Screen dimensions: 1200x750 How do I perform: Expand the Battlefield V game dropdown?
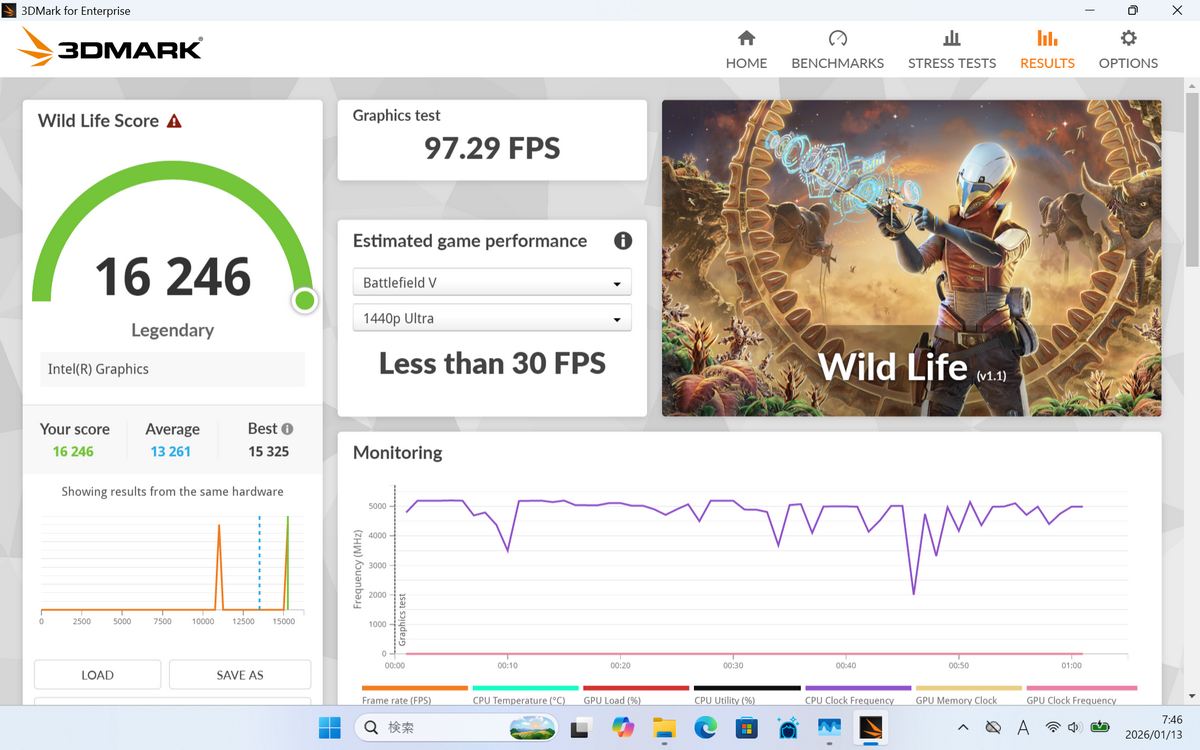coord(492,283)
